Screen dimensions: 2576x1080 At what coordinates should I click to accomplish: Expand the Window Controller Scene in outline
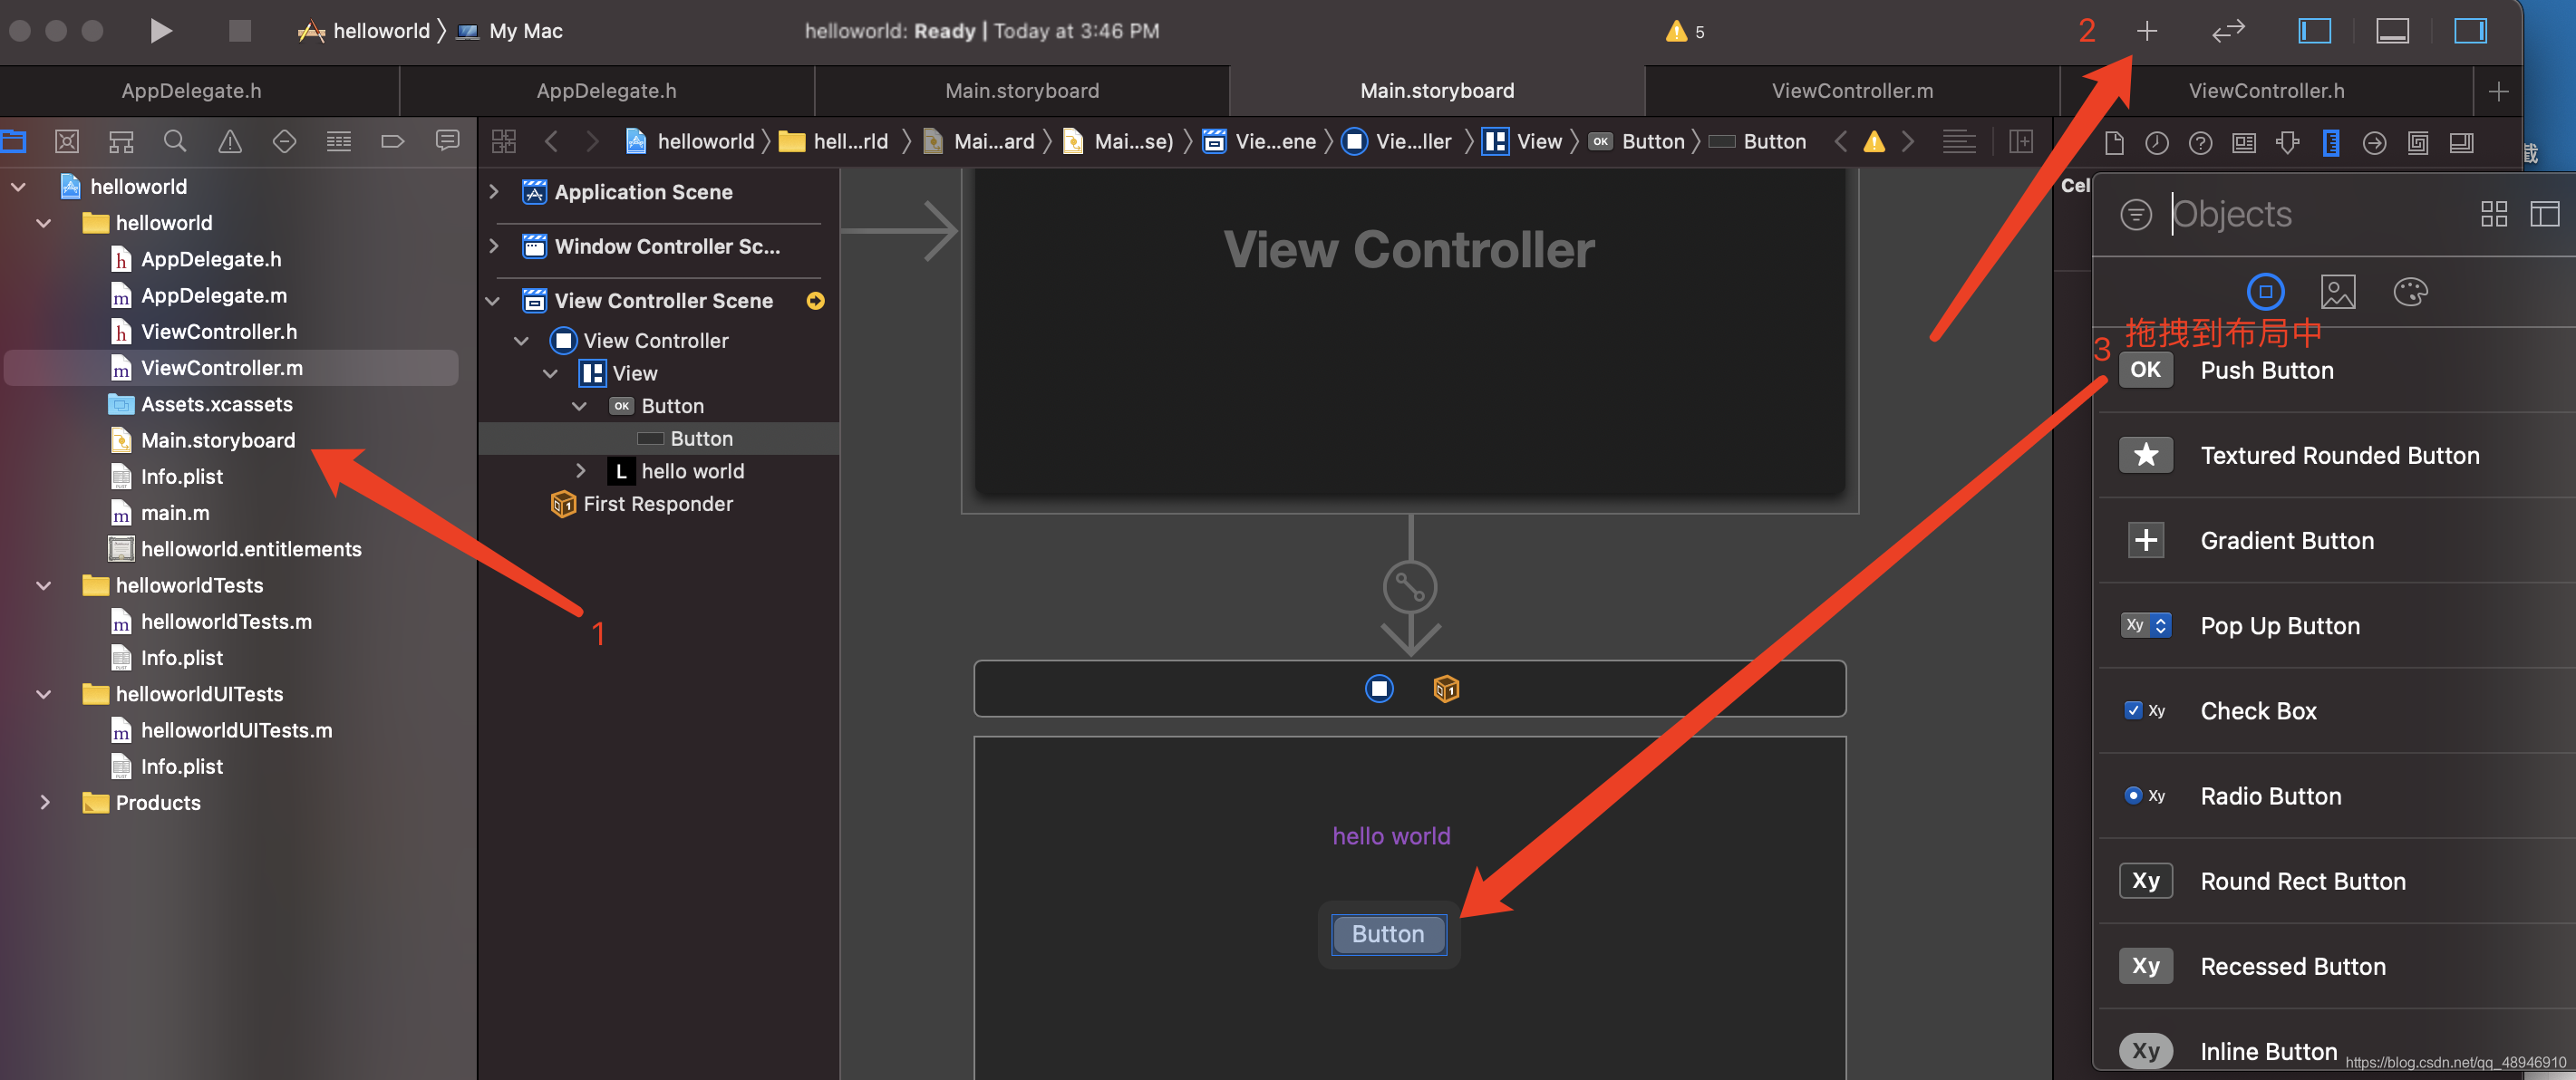coord(493,246)
